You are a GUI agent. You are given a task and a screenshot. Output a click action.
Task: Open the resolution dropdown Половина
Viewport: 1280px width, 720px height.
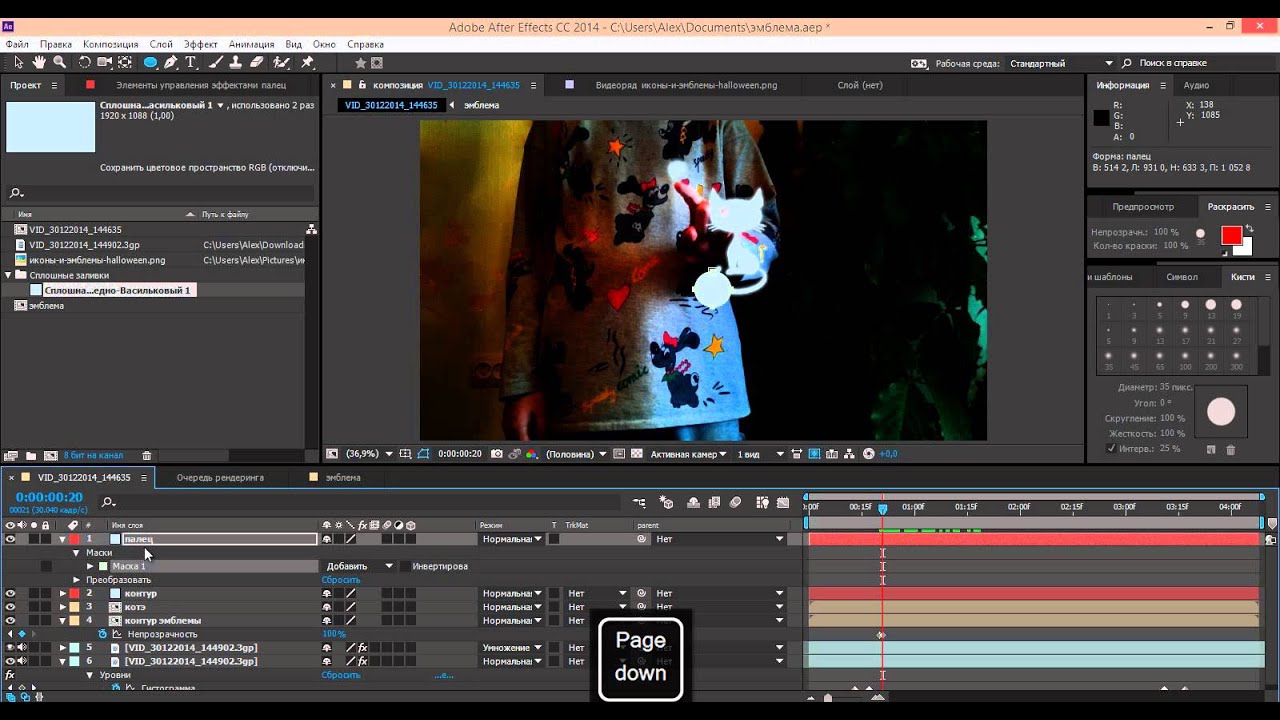point(576,454)
